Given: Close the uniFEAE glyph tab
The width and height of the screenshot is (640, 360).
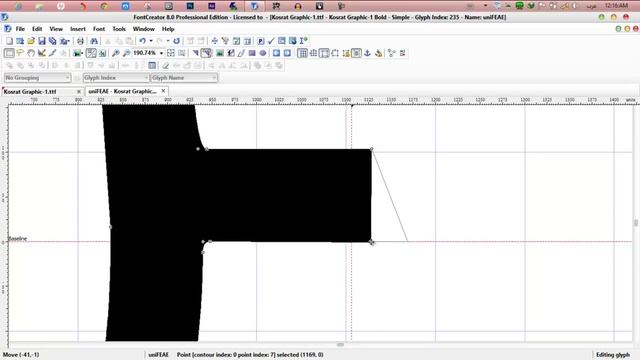Looking at the screenshot, I should pos(163,91).
